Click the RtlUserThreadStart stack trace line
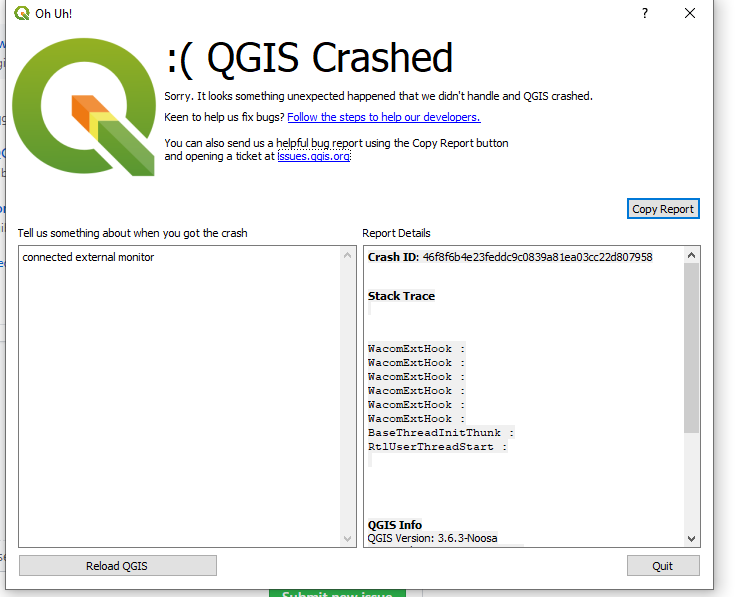This screenshot has width=742, height=597. pyautogui.click(x=437, y=447)
